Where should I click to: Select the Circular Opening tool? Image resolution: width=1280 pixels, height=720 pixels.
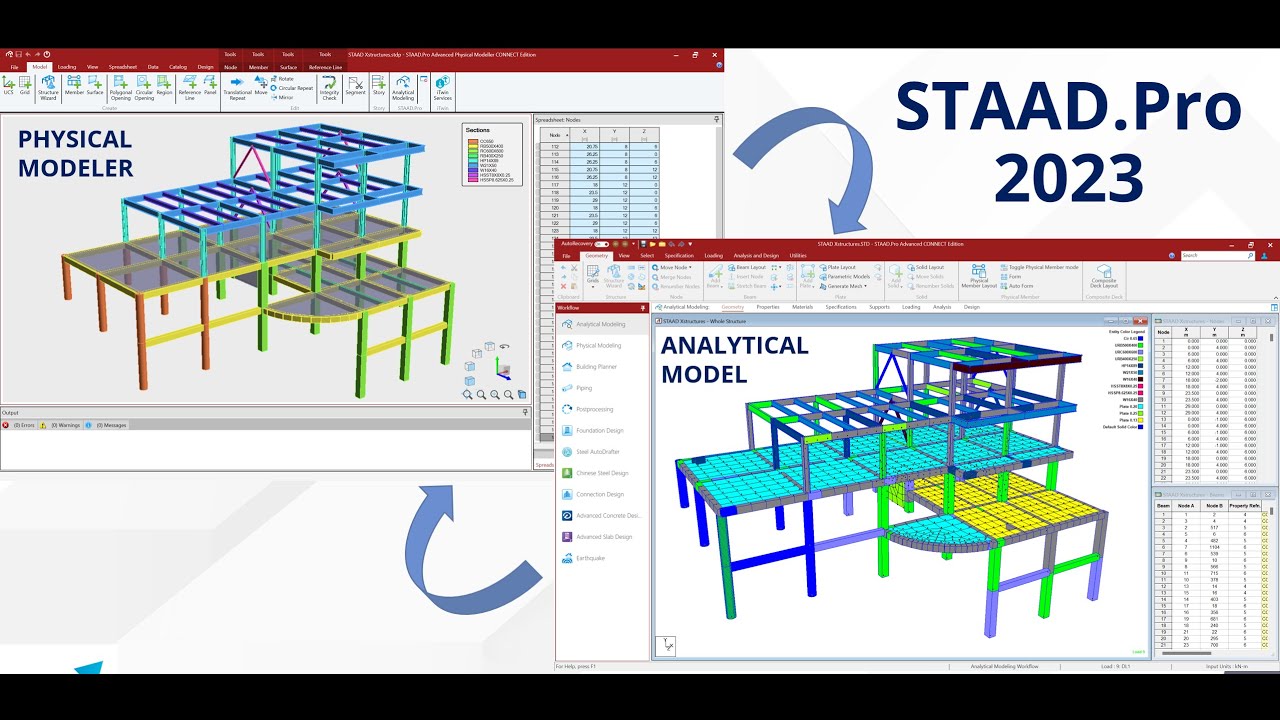click(x=144, y=88)
